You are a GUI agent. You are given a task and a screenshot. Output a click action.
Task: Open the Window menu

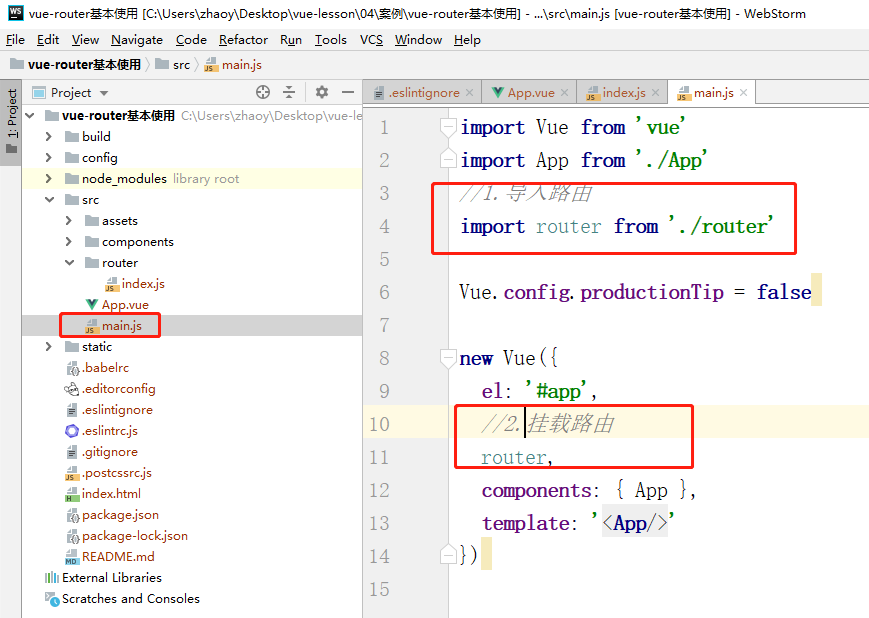(x=418, y=40)
